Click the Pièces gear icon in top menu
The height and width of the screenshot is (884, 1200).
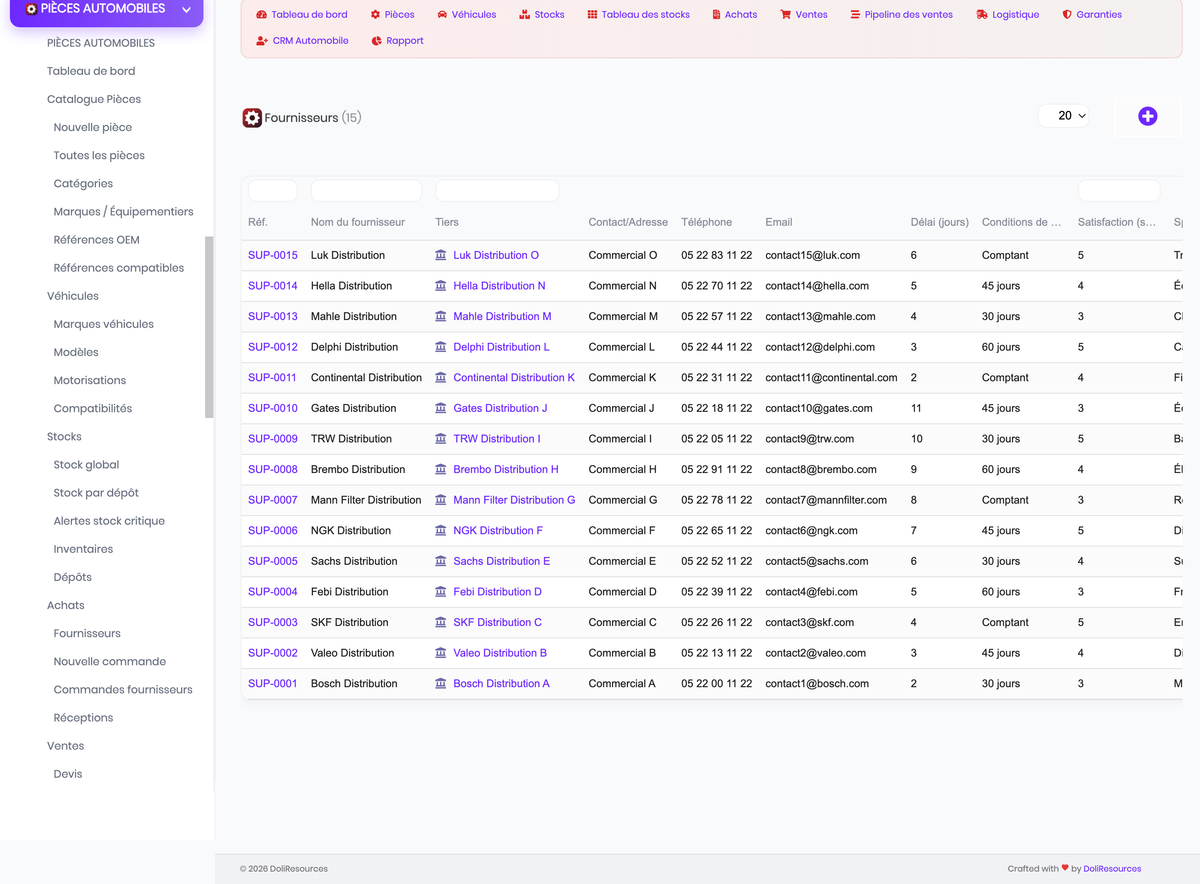click(375, 15)
